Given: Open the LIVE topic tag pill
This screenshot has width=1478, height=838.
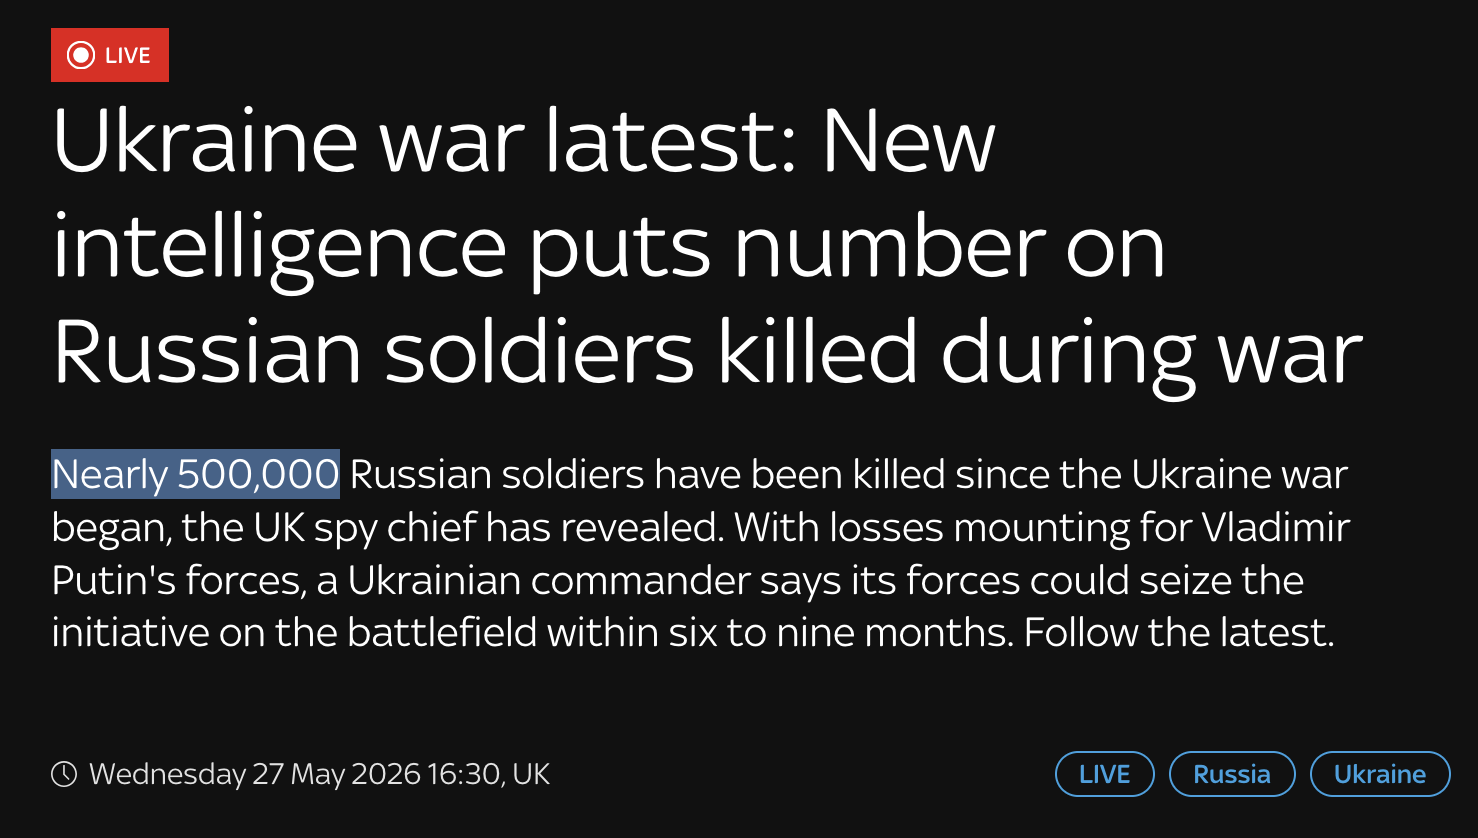Looking at the screenshot, I should (1105, 774).
